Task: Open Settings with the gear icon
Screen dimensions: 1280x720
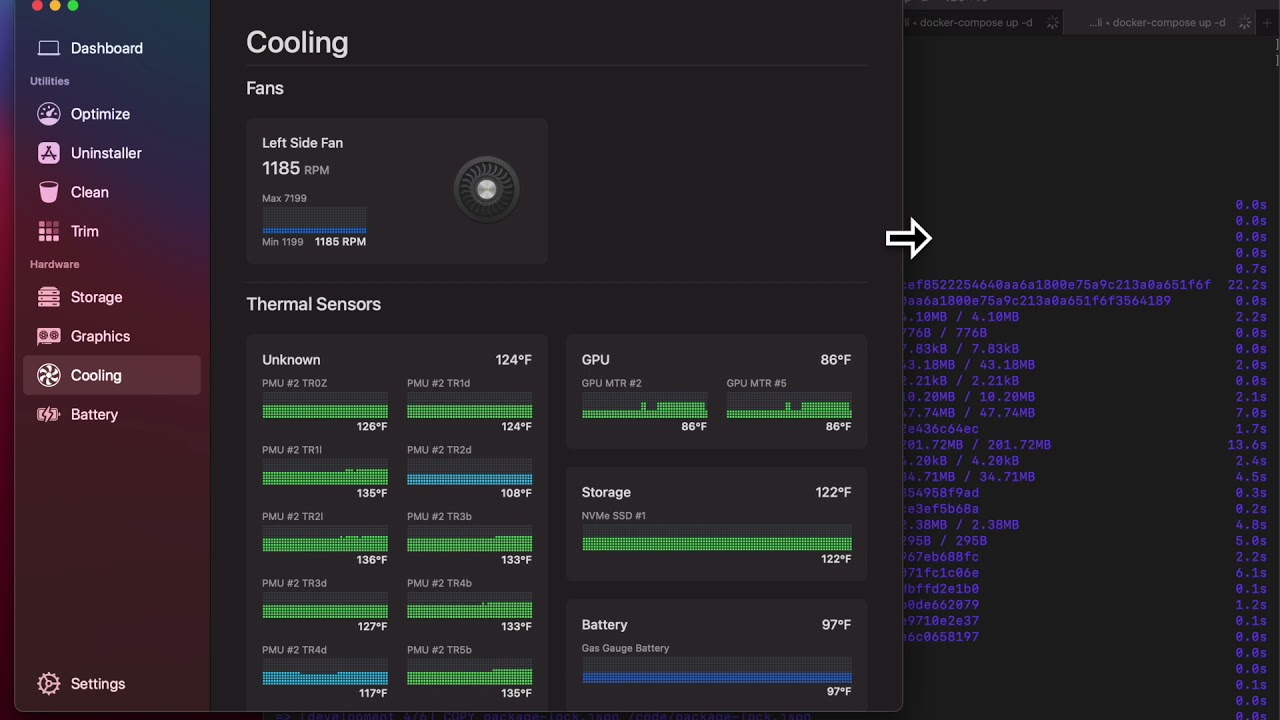Action: click(x=48, y=684)
